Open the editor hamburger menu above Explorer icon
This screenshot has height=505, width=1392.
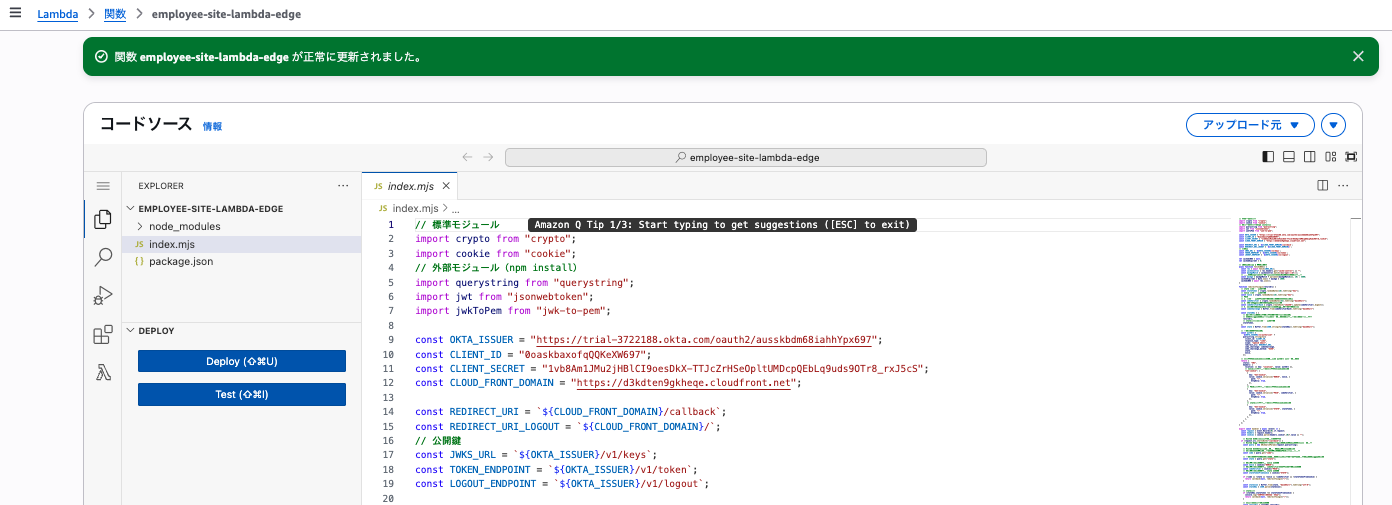pos(102,186)
